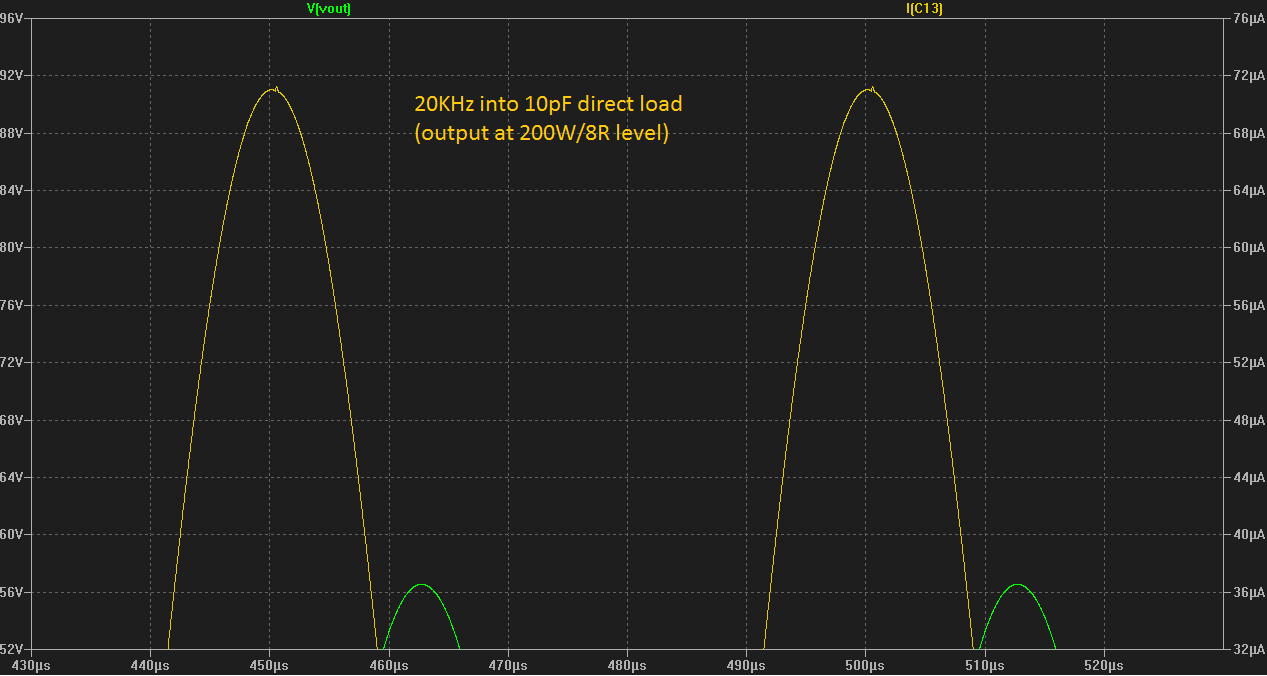This screenshot has width=1267, height=676.
Task: Click the 92V left axis label
Action: [12, 75]
